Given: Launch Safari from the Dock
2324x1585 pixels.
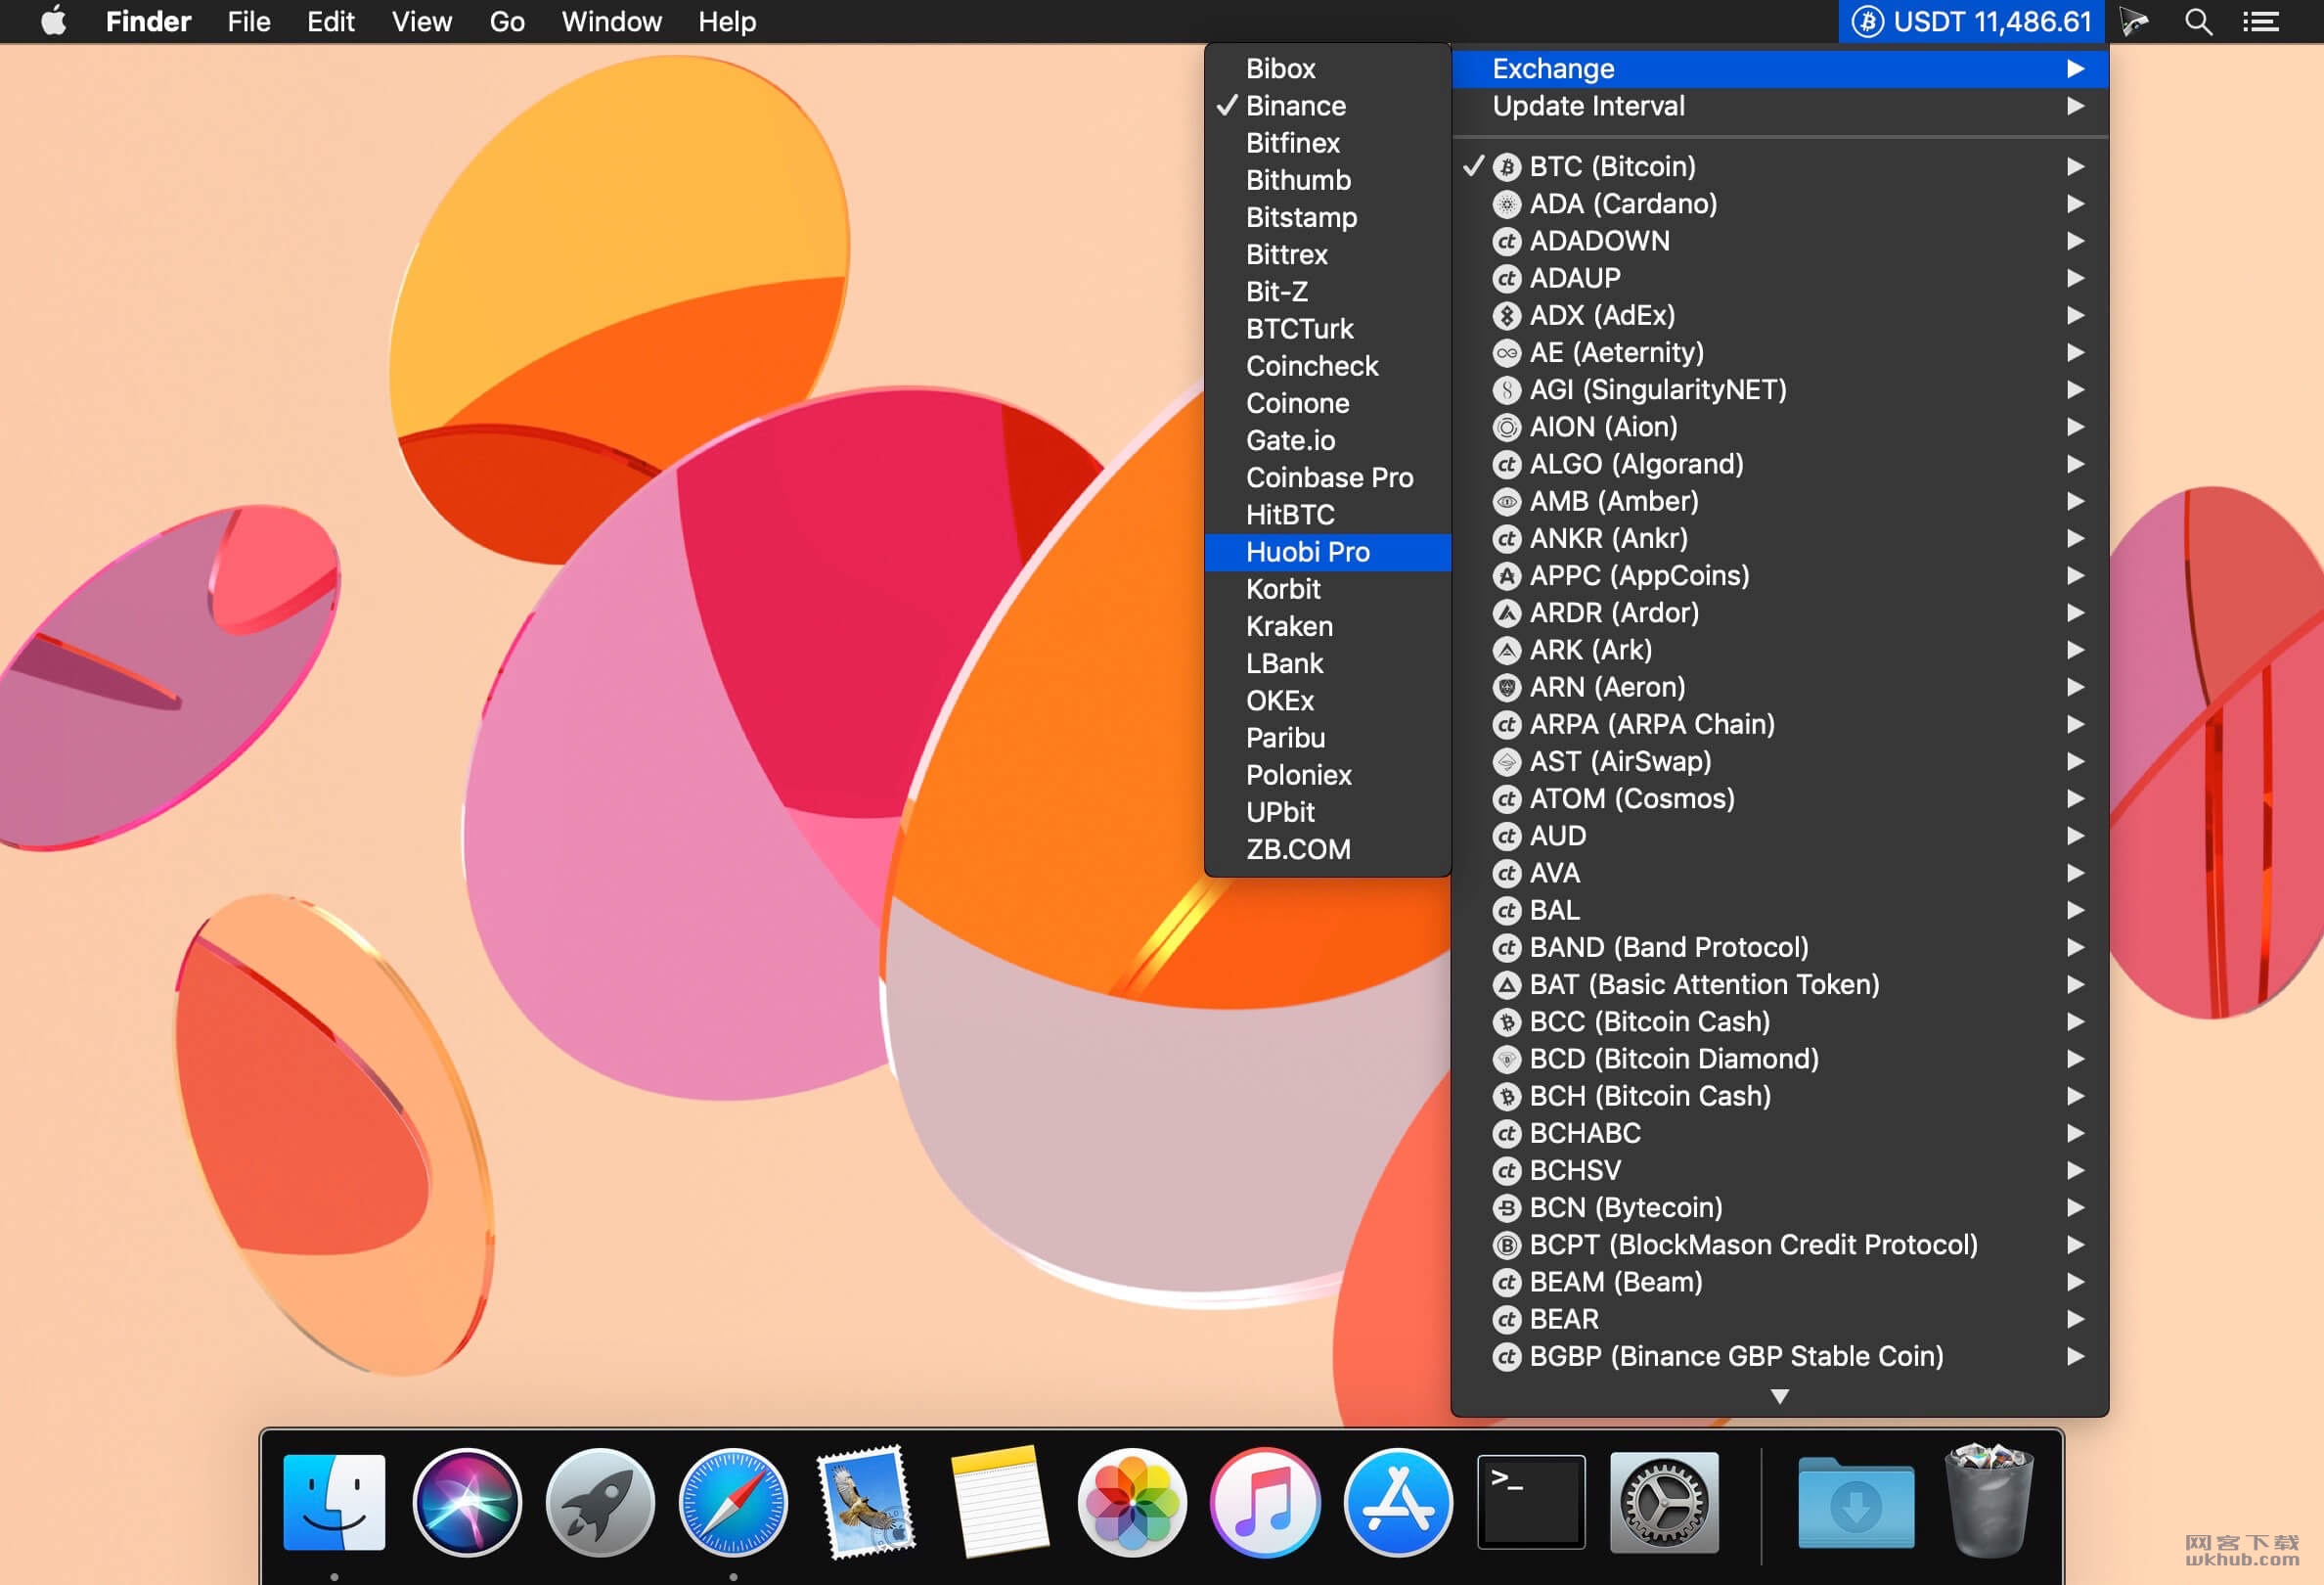Looking at the screenshot, I should click(x=733, y=1501).
